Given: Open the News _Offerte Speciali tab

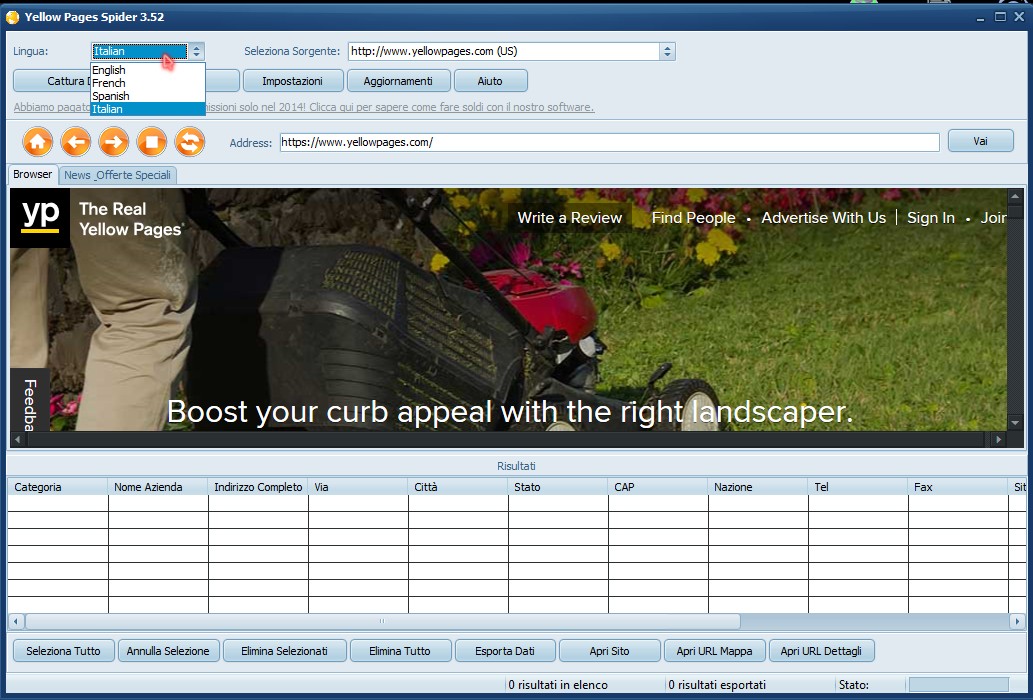Looking at the screenshot, I should pos(117,175).
